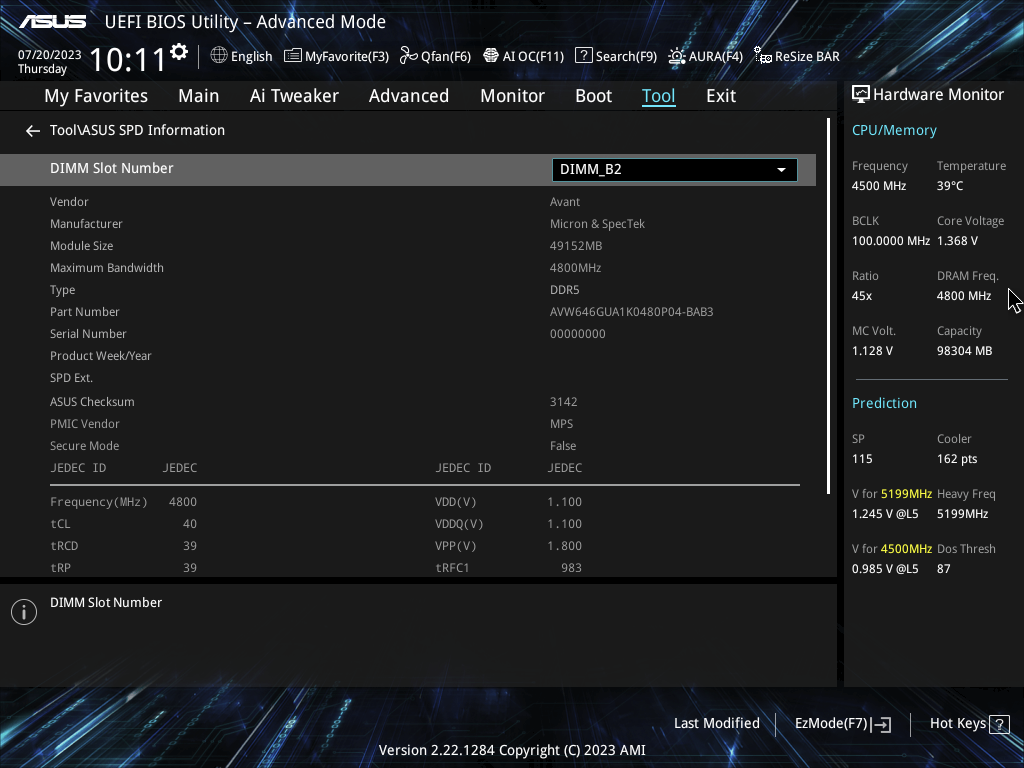
Task: Open MyFavorite list icon
Action: point(293,56)
